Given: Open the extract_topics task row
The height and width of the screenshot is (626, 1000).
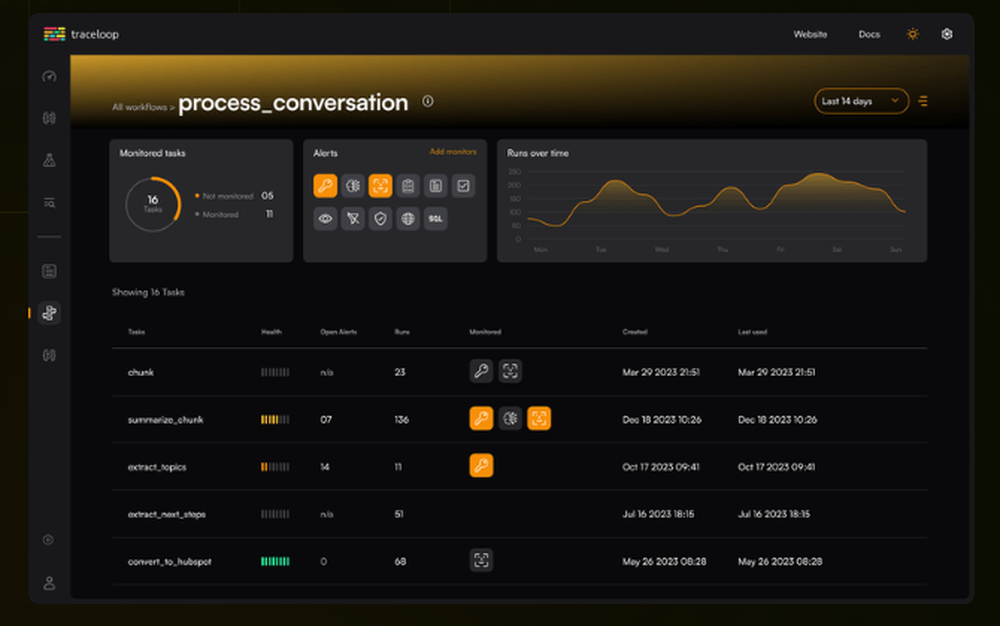Looking at the screenshot, I should [x=519, y=466].
